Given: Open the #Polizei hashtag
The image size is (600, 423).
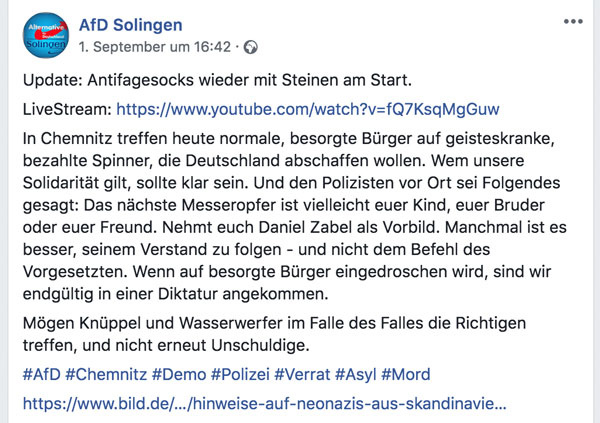Looking at the screenshot, I should point(241,375).
